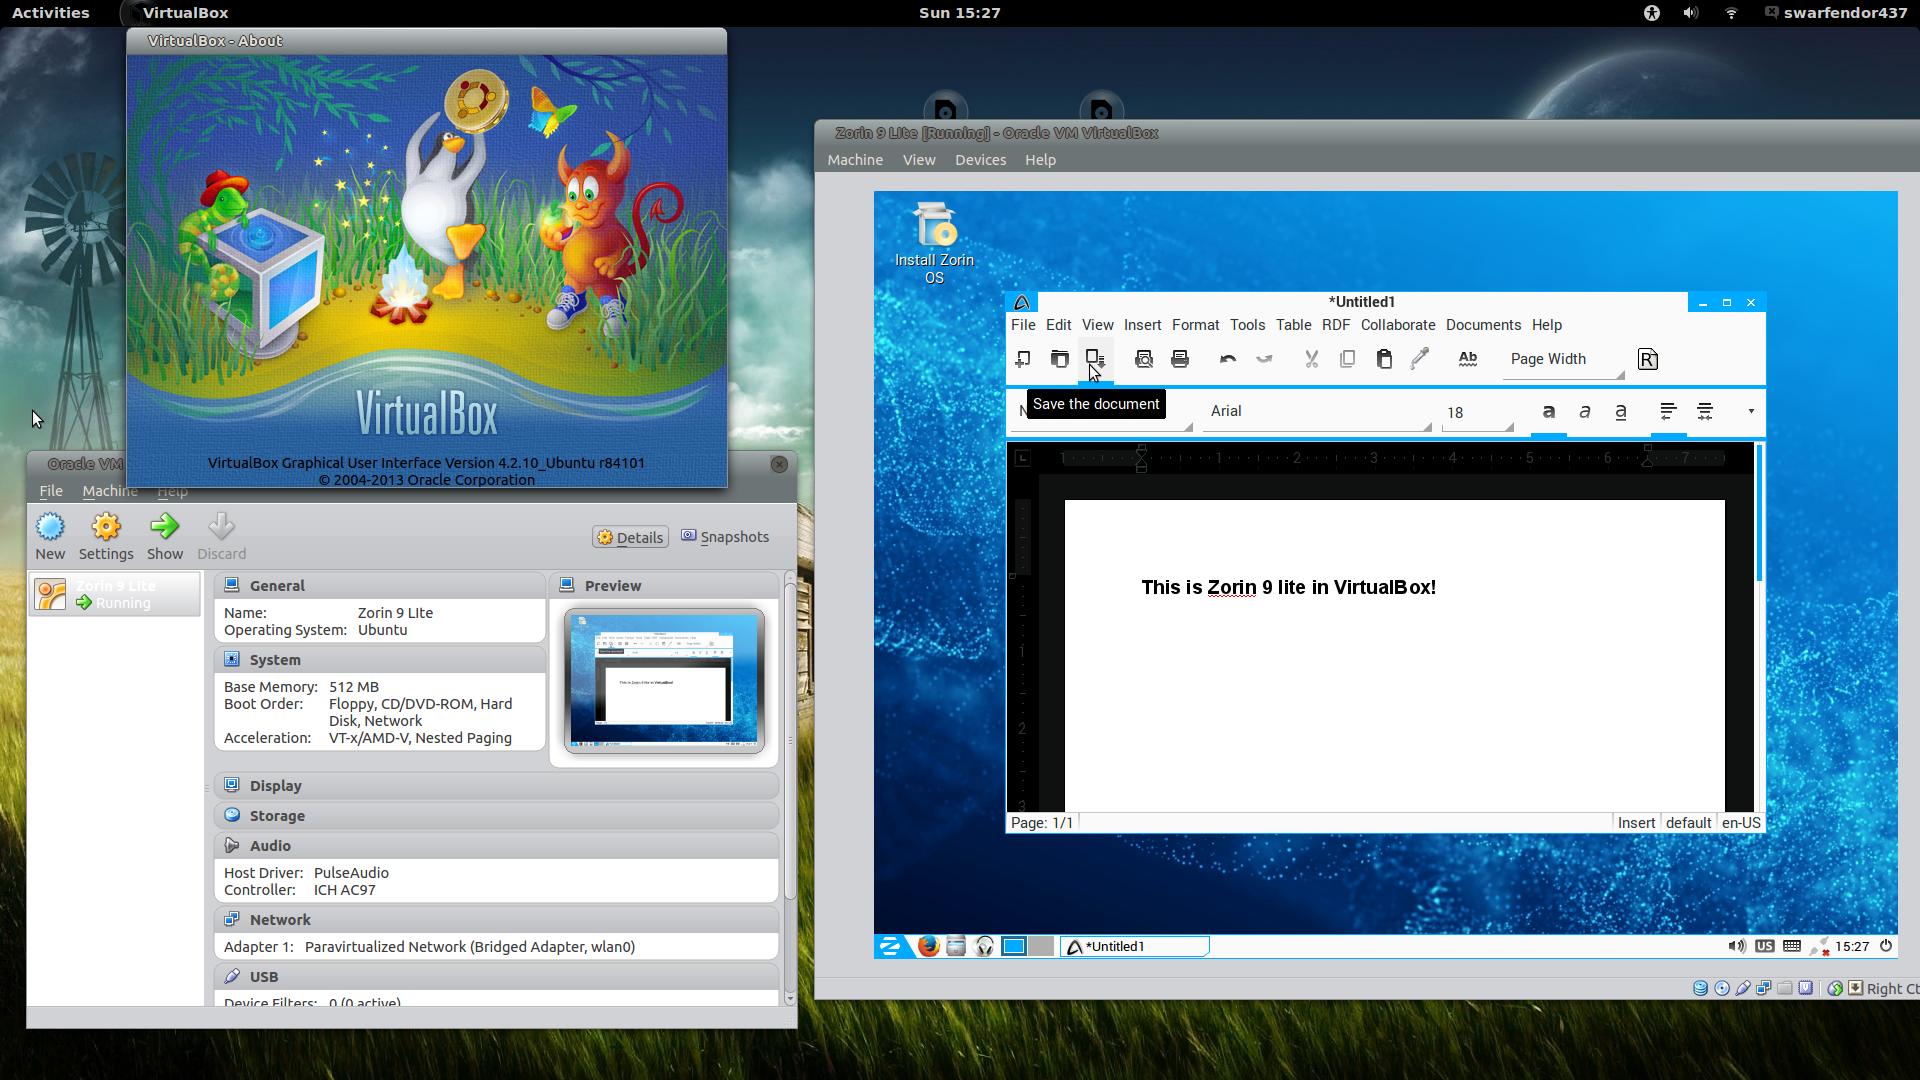Click the R icon after Page Width
1920x1080 pixels.
pos(1648,359)
